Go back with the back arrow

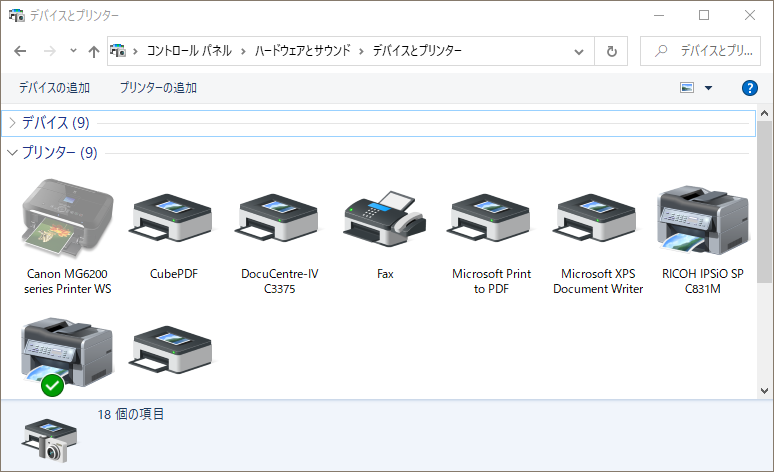tap(20, 51)
